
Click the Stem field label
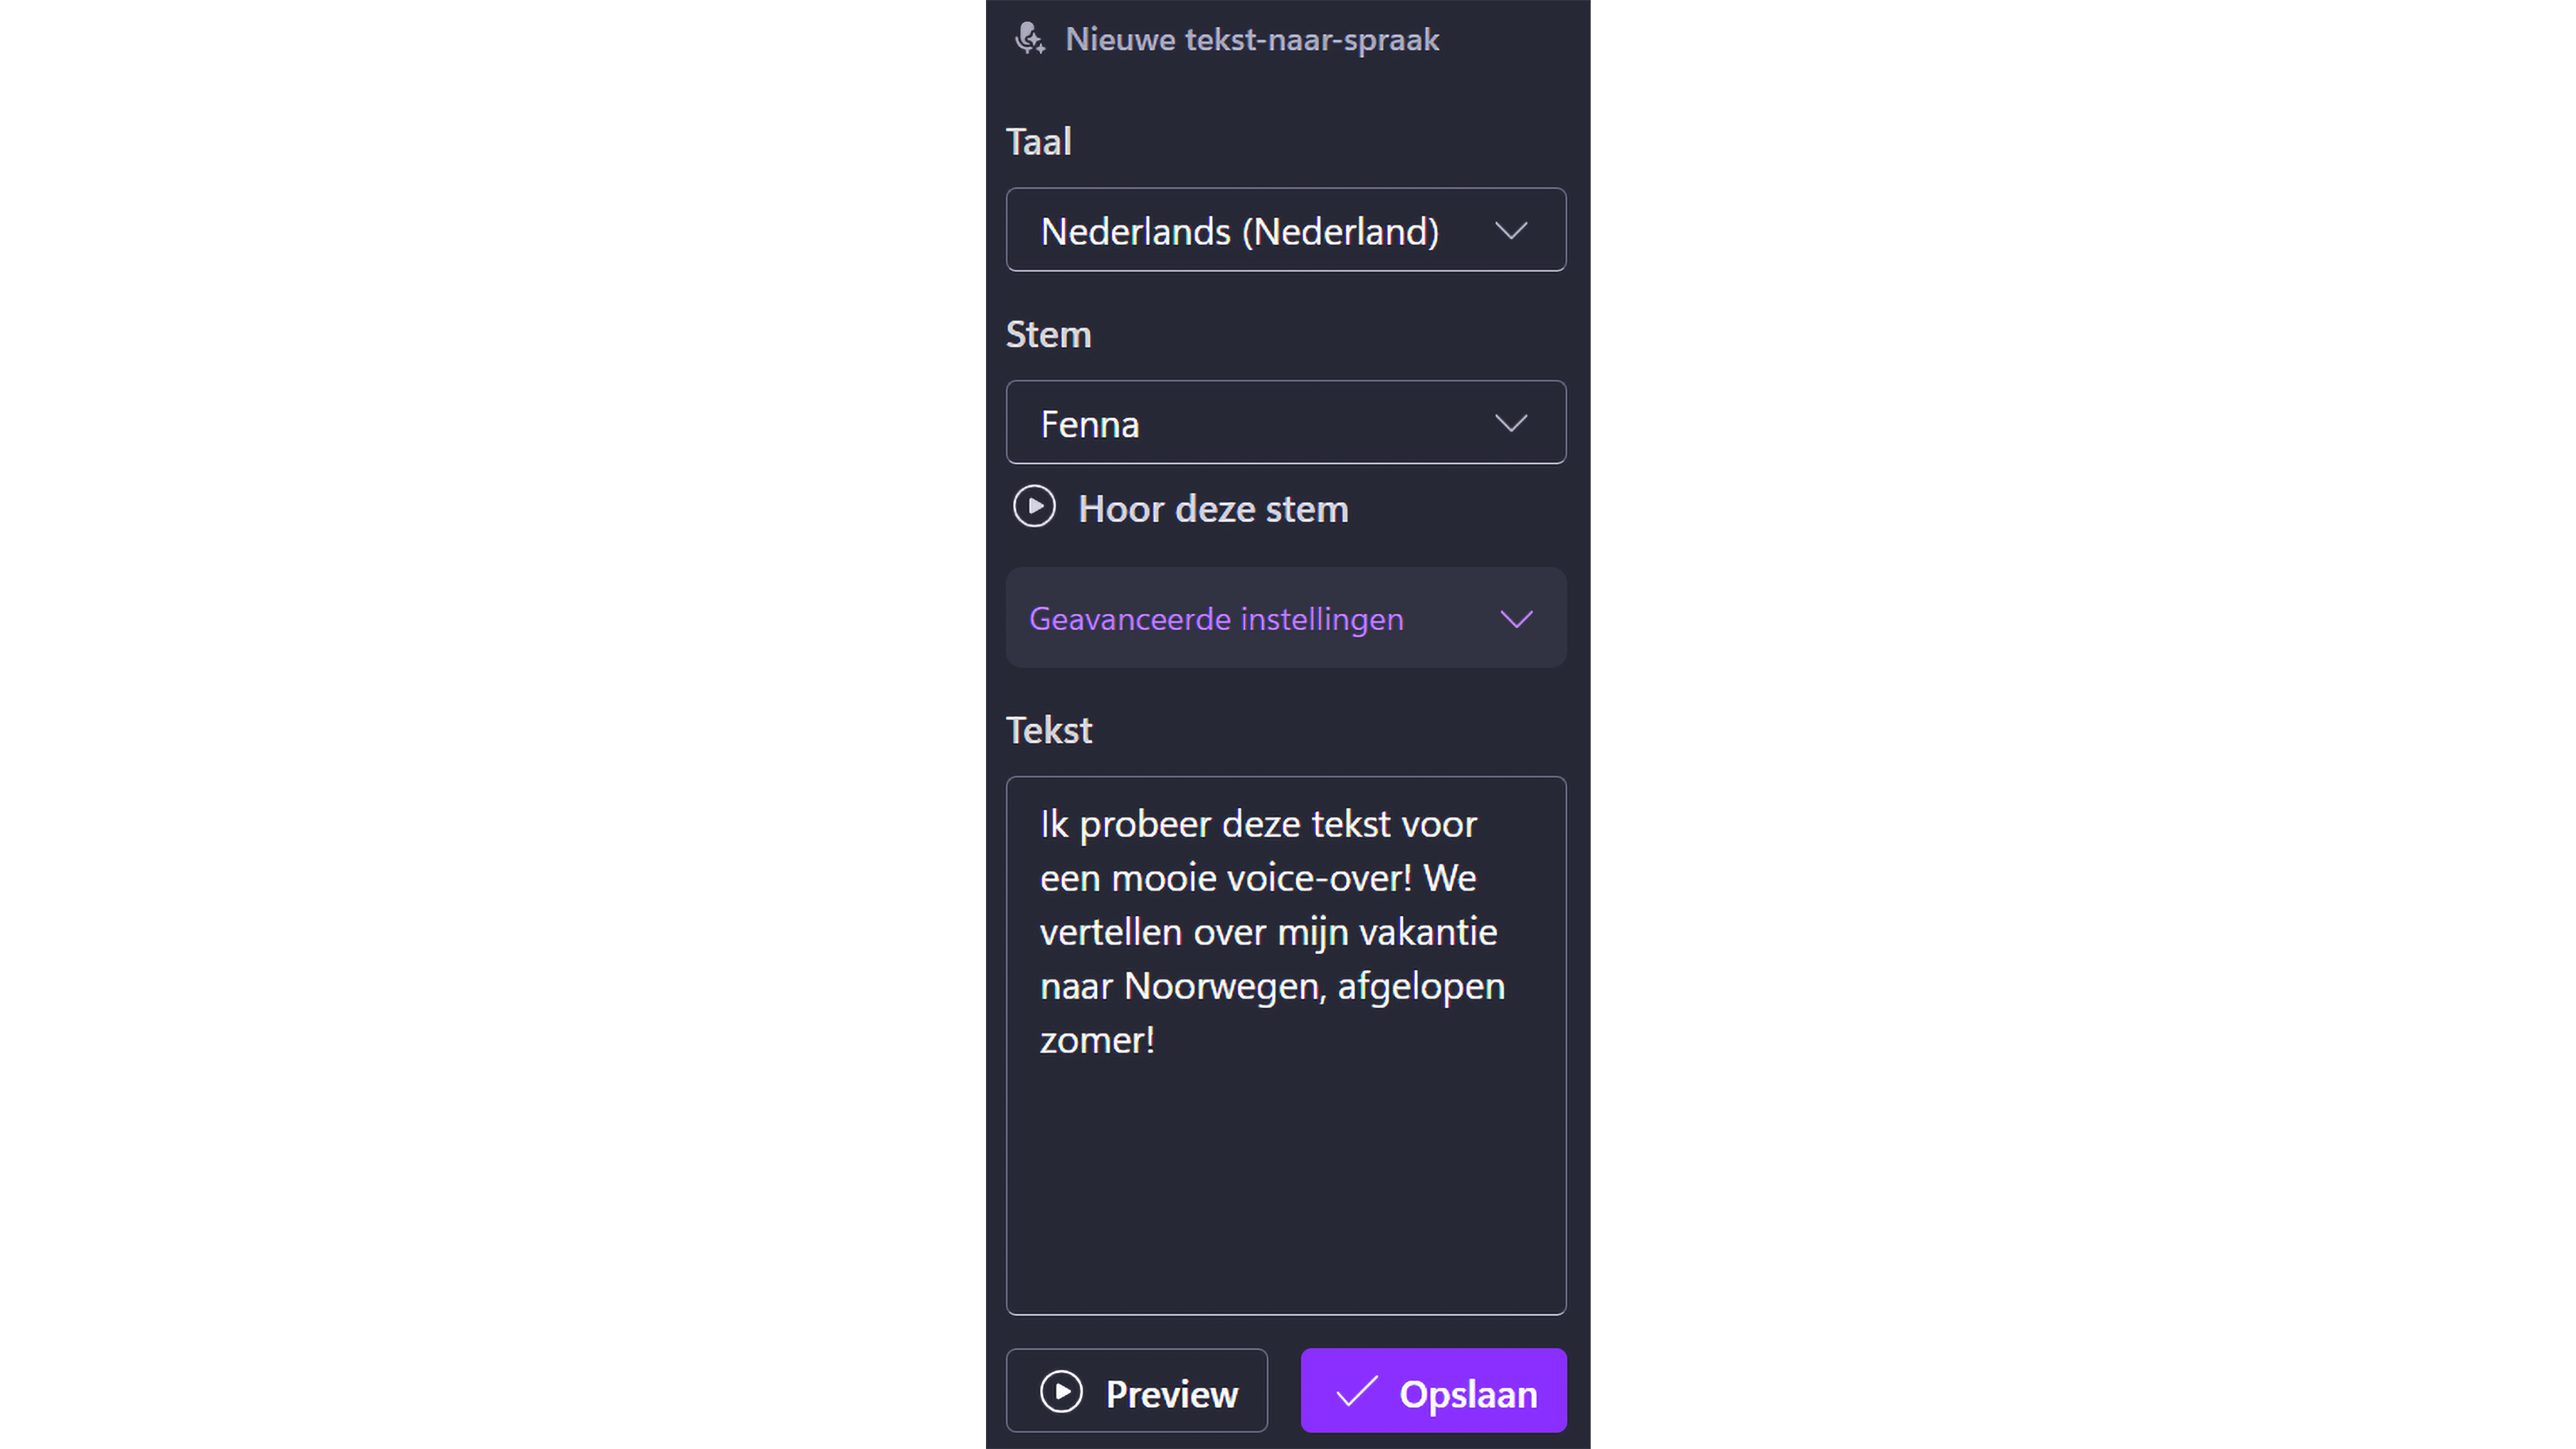click(1048, 335)
